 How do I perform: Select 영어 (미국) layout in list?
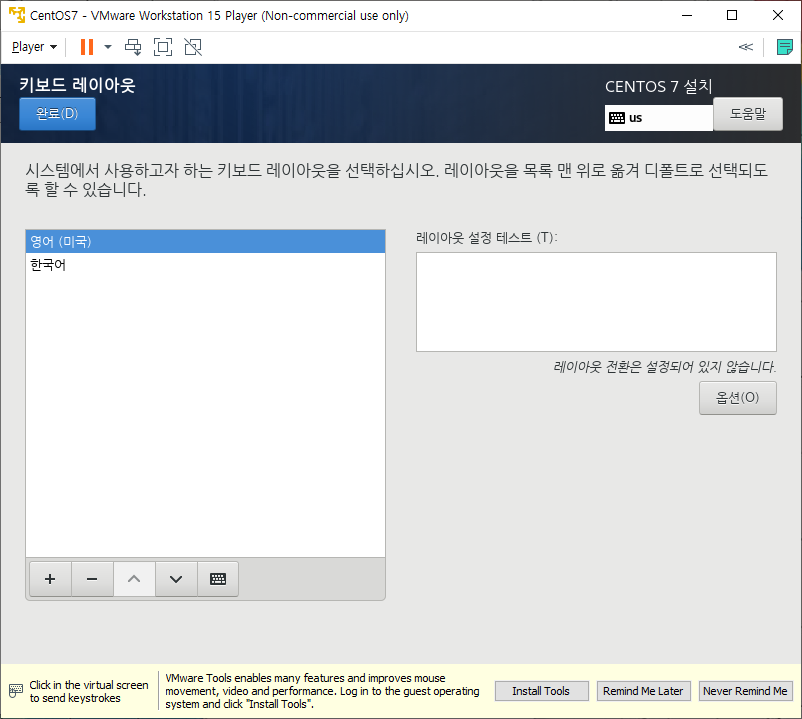point(205,241)
